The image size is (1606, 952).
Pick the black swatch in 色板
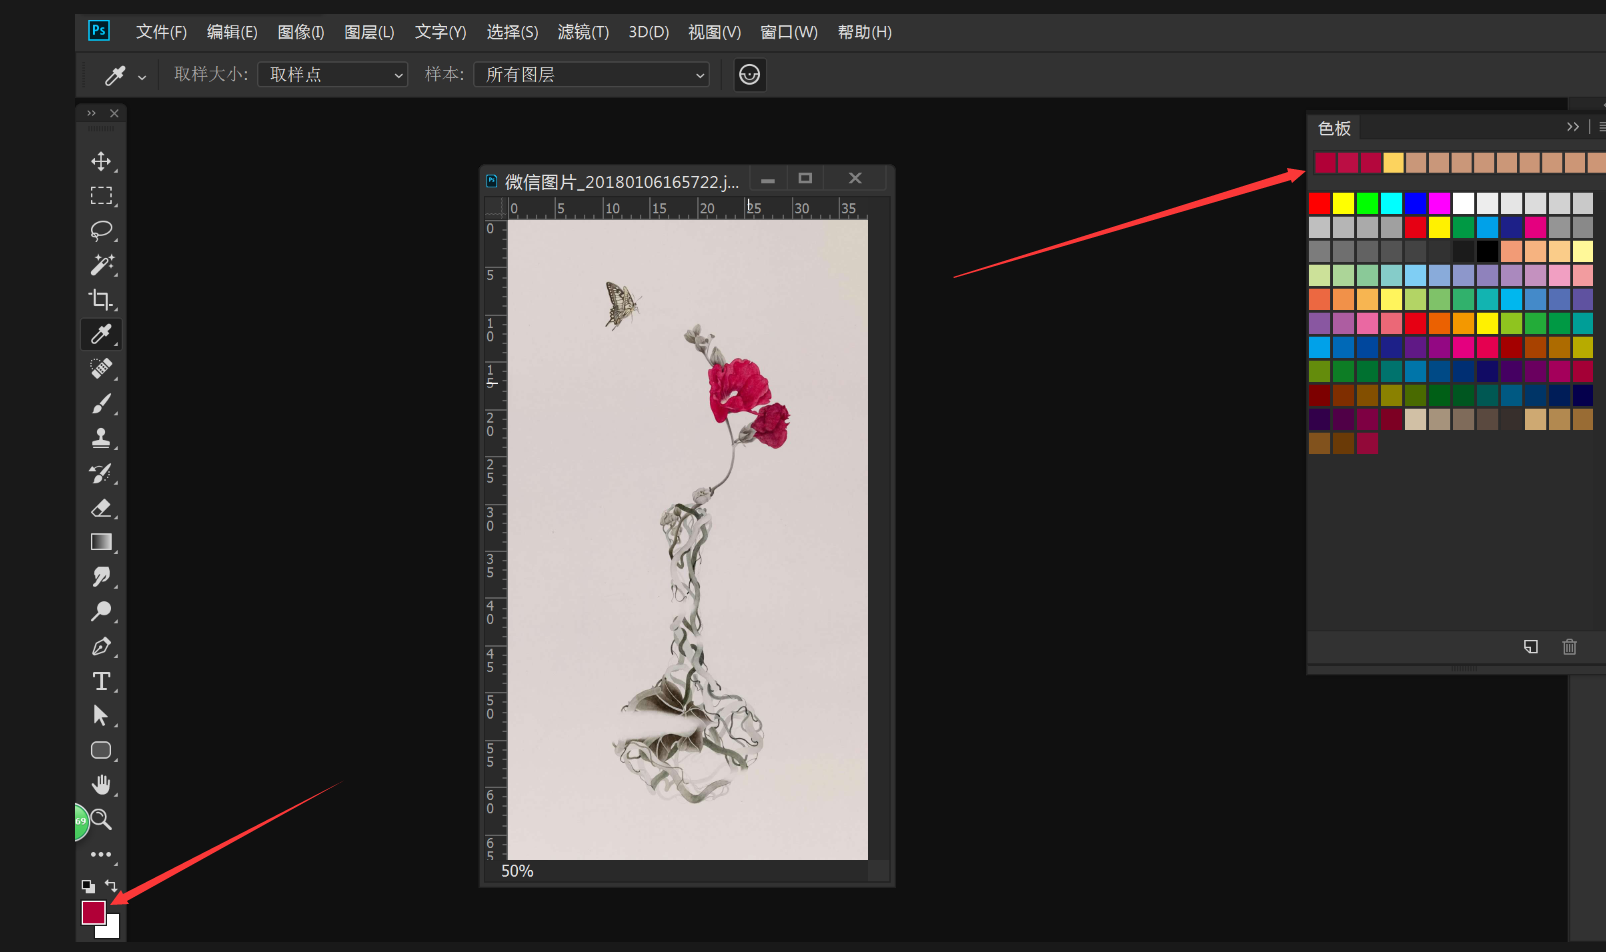(1488, 252)
